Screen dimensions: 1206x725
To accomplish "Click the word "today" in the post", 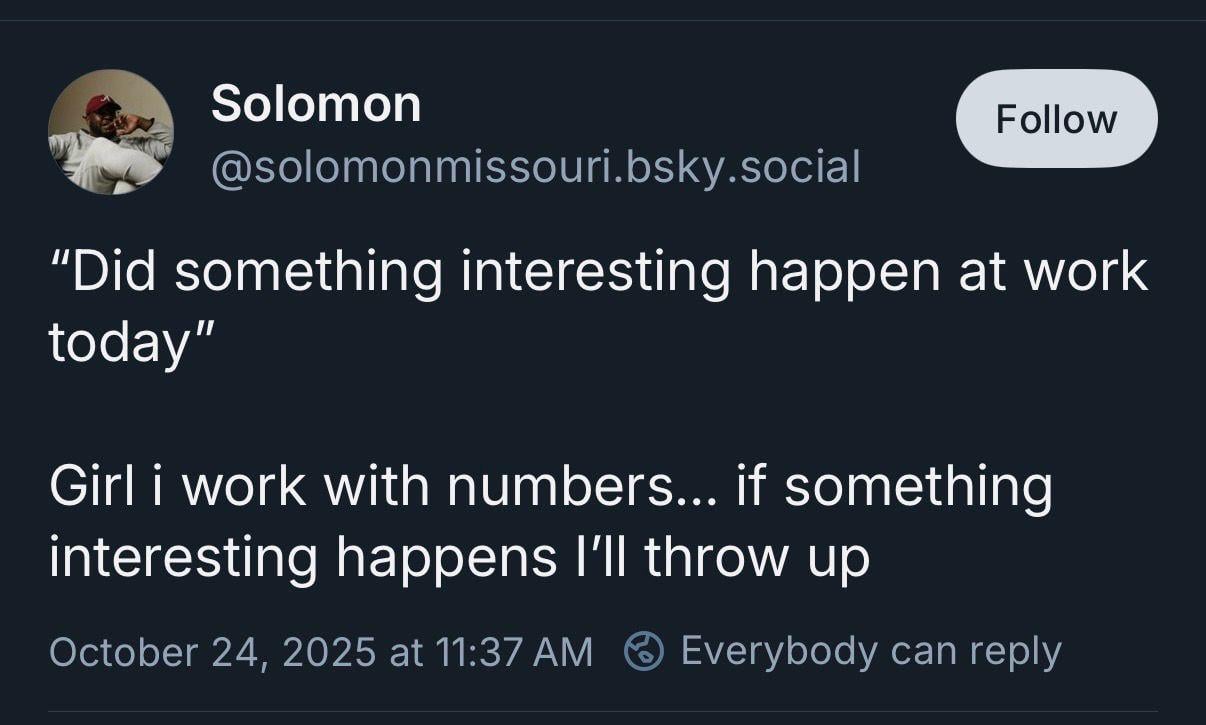I will [x=118, y=343].
